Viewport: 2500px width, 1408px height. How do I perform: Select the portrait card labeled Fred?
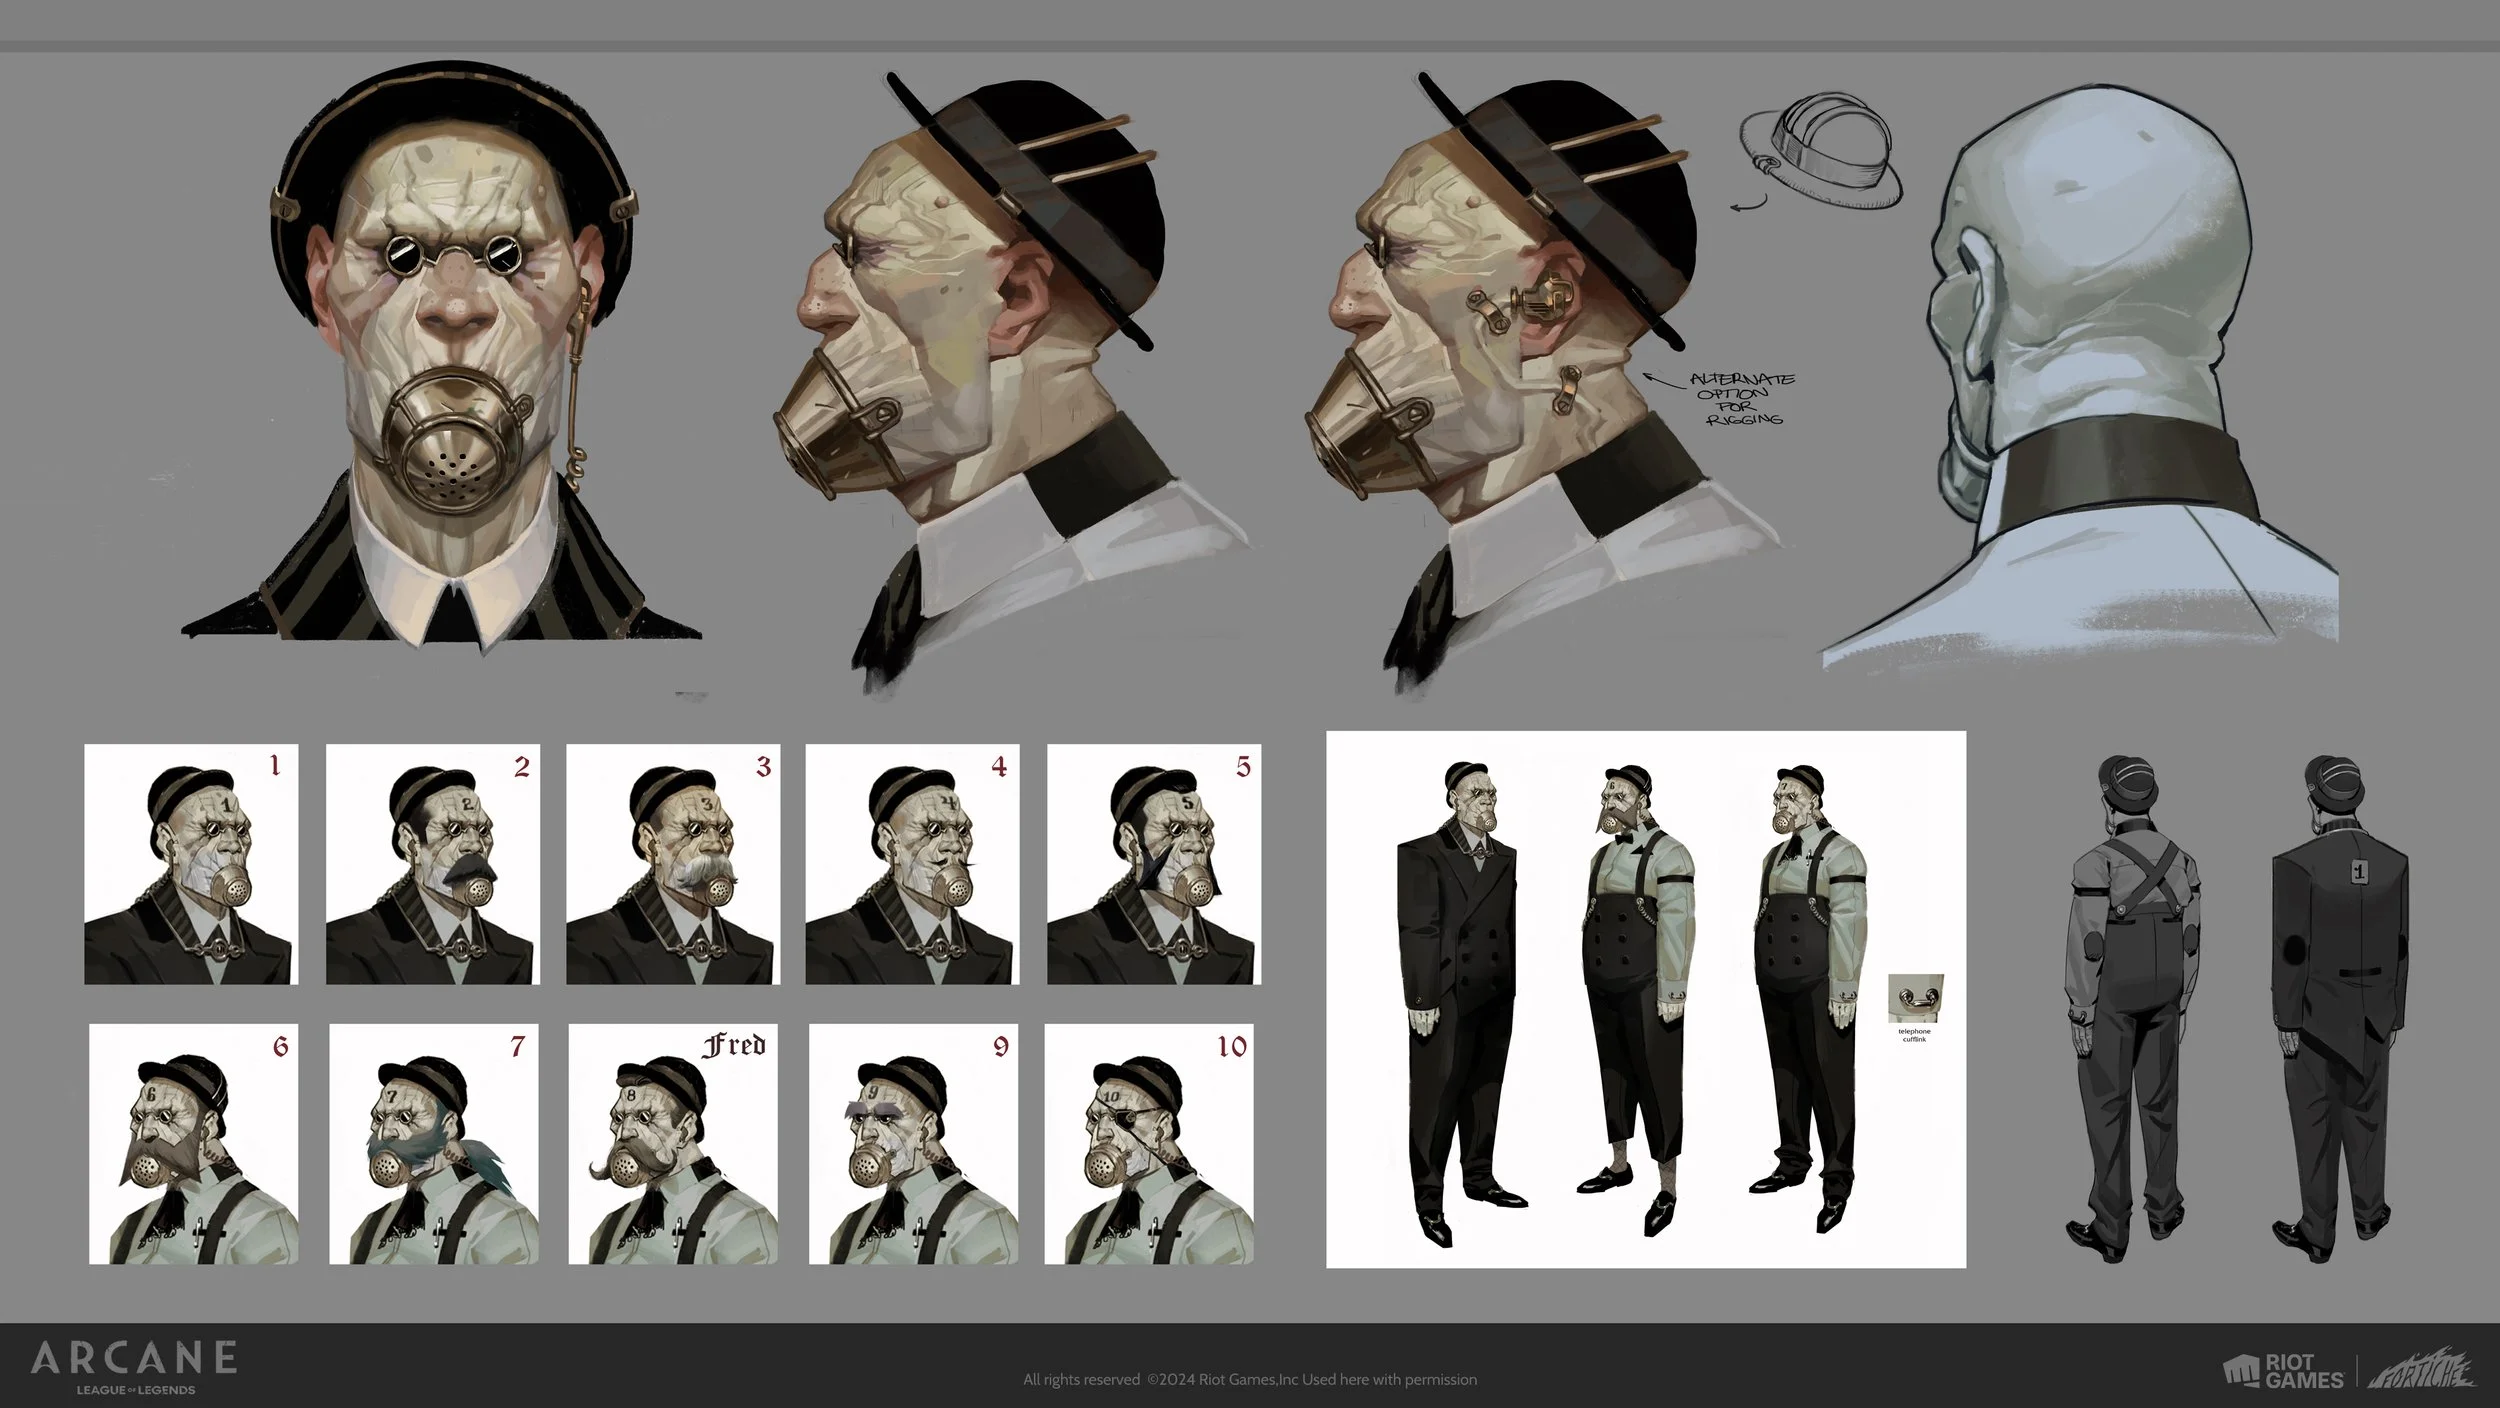tap(674, 1144)
